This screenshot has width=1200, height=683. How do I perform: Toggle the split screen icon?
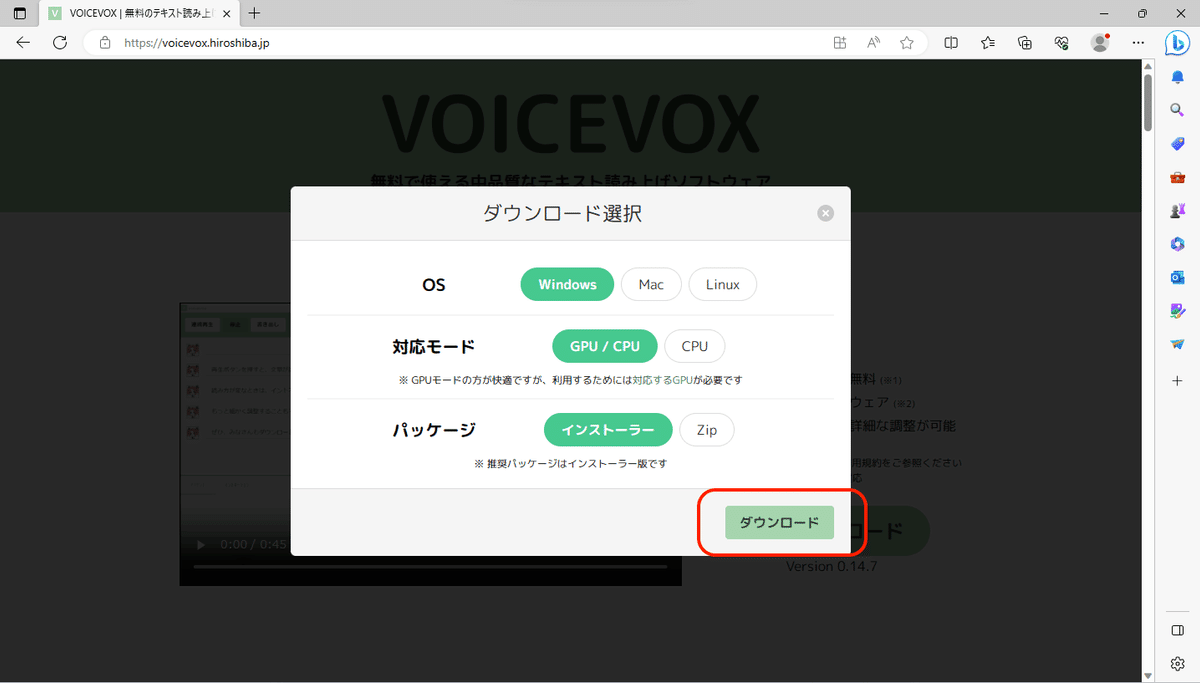(x=951, y=43)
